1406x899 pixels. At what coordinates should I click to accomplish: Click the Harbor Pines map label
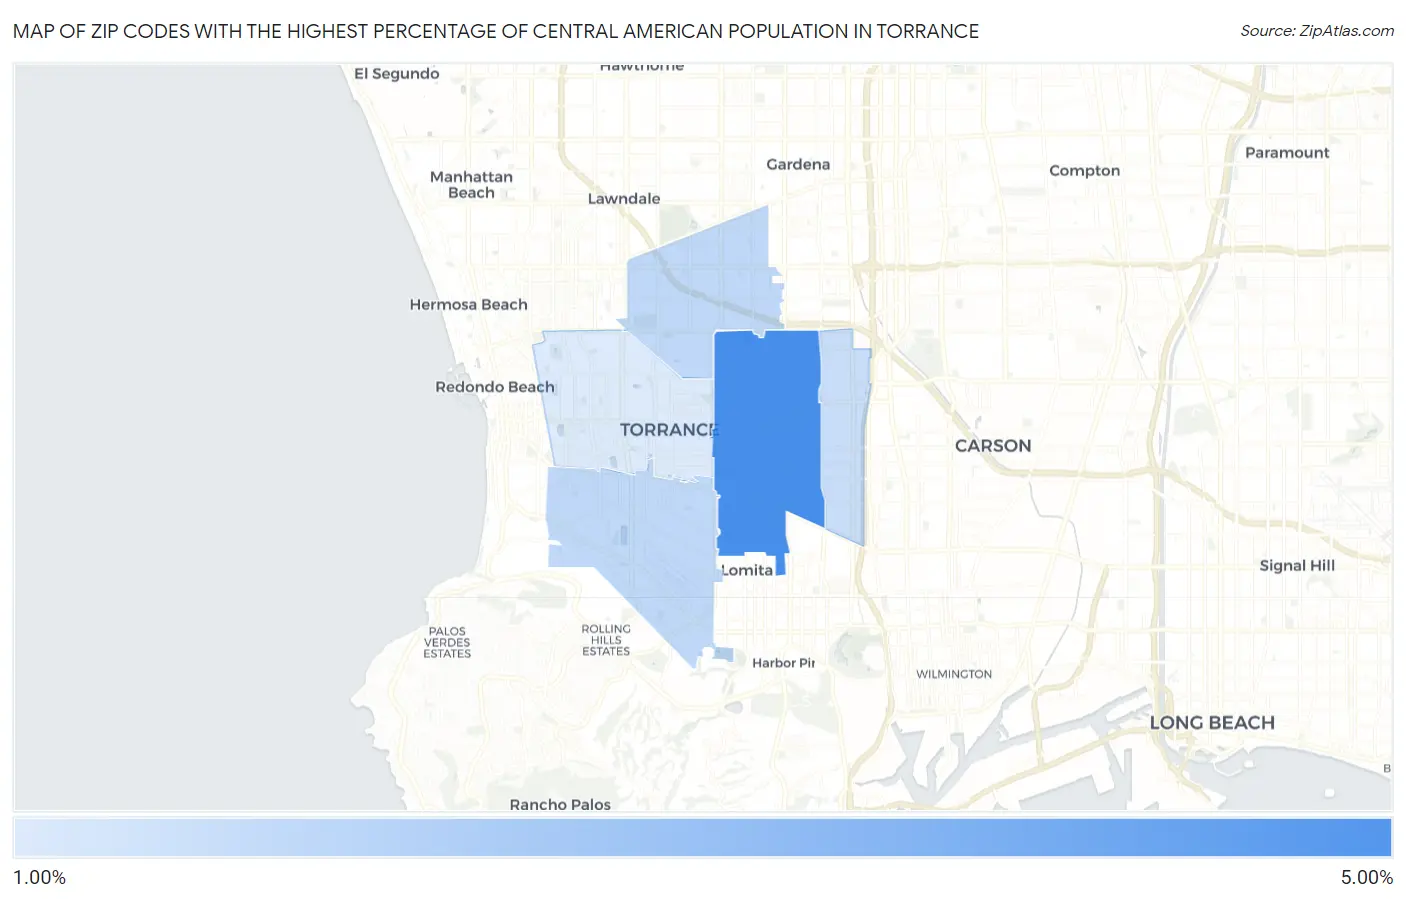(x=784, y=663)
